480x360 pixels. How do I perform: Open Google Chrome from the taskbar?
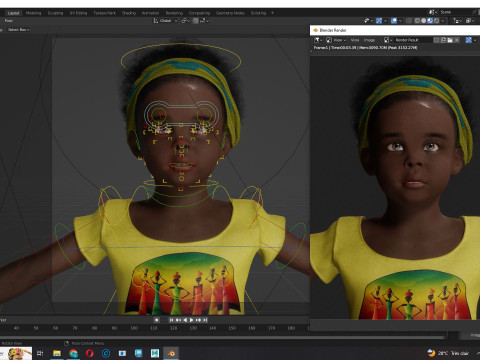[73, 353]
